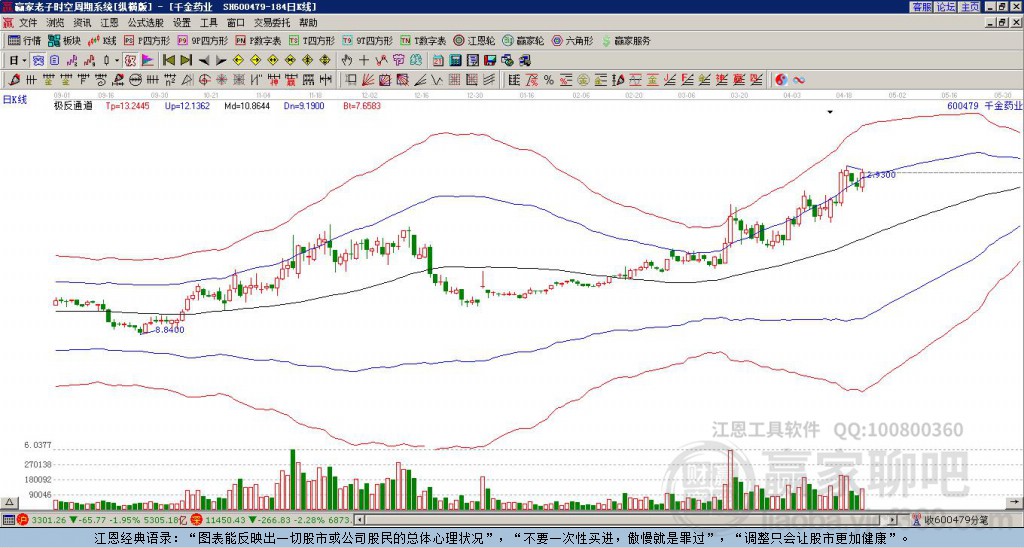Click the 客服 customer service button
This screenshot has width=1024, height=548.
(921, 7)
